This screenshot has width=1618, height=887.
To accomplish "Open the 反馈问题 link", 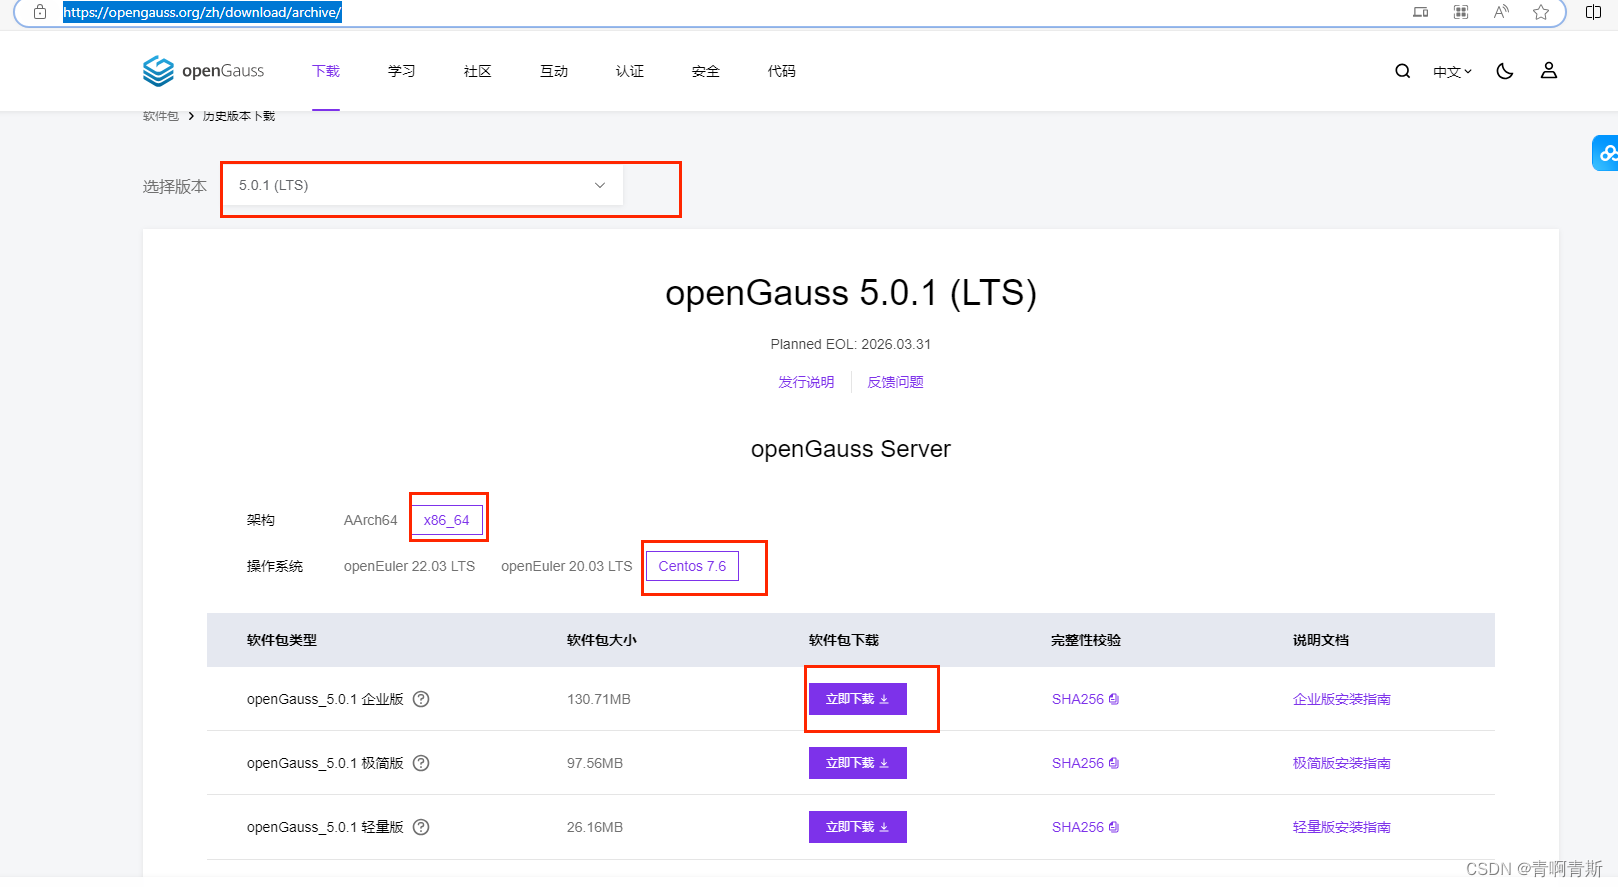I will click(895, 382).
